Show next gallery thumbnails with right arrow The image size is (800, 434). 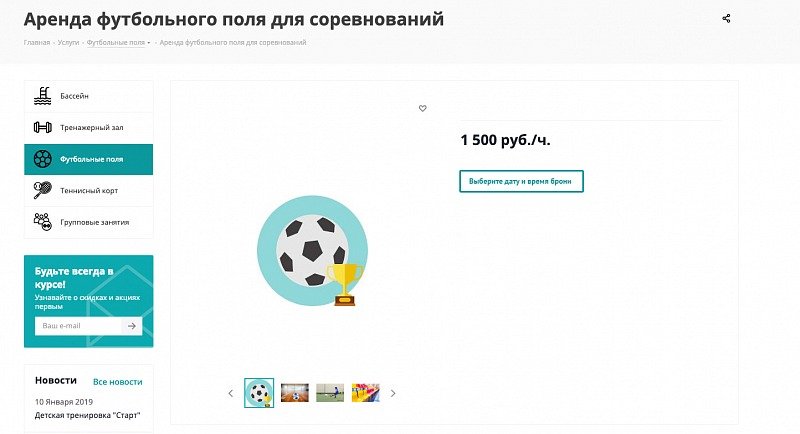(x=393, y=393)
